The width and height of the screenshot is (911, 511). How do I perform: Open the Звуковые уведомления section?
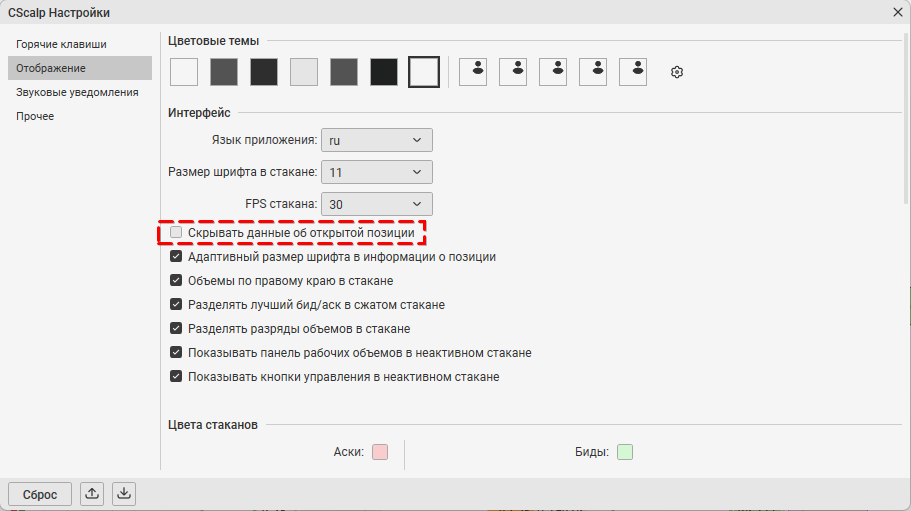coord(80,92)
